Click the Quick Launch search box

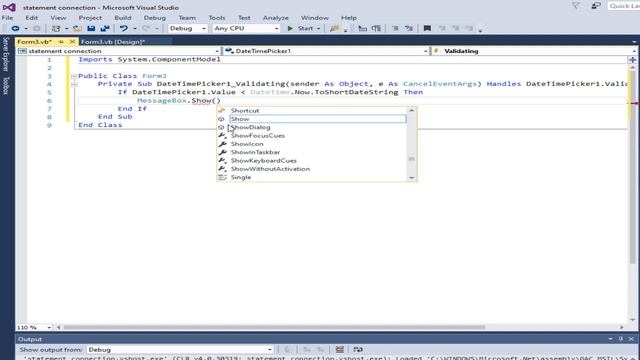624,6
